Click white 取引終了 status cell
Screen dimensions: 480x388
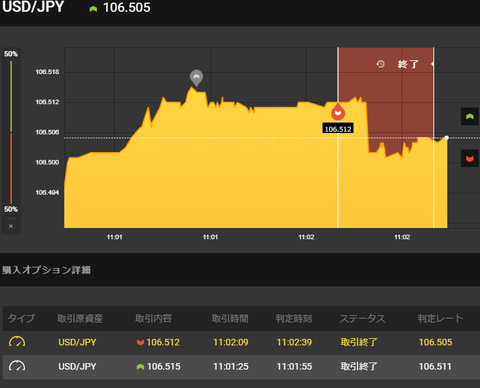pyautogui.click(x=359, y=367)
